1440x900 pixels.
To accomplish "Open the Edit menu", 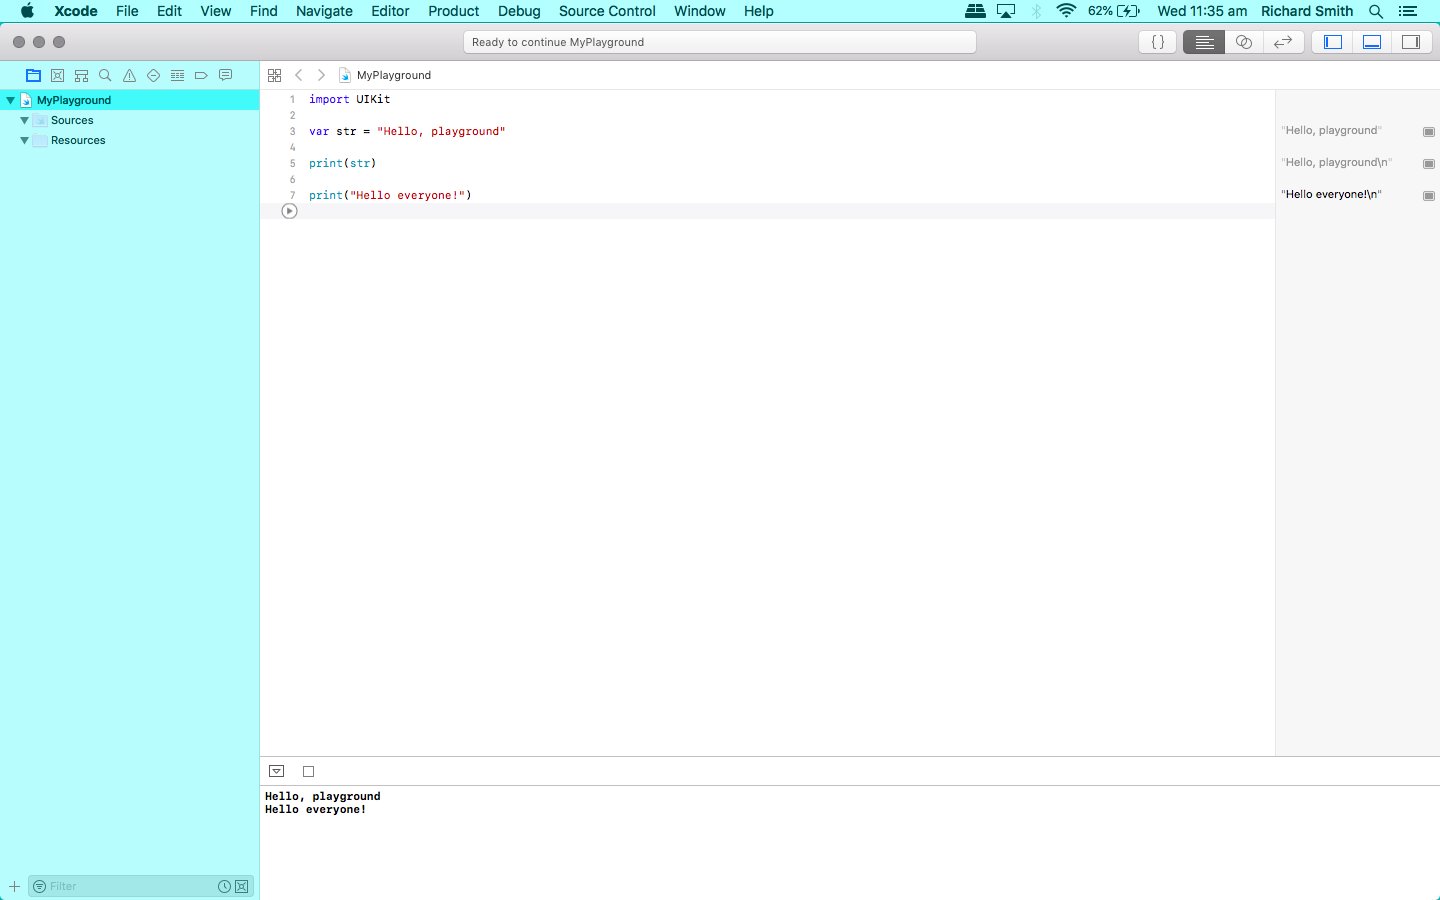I will 169,11.
